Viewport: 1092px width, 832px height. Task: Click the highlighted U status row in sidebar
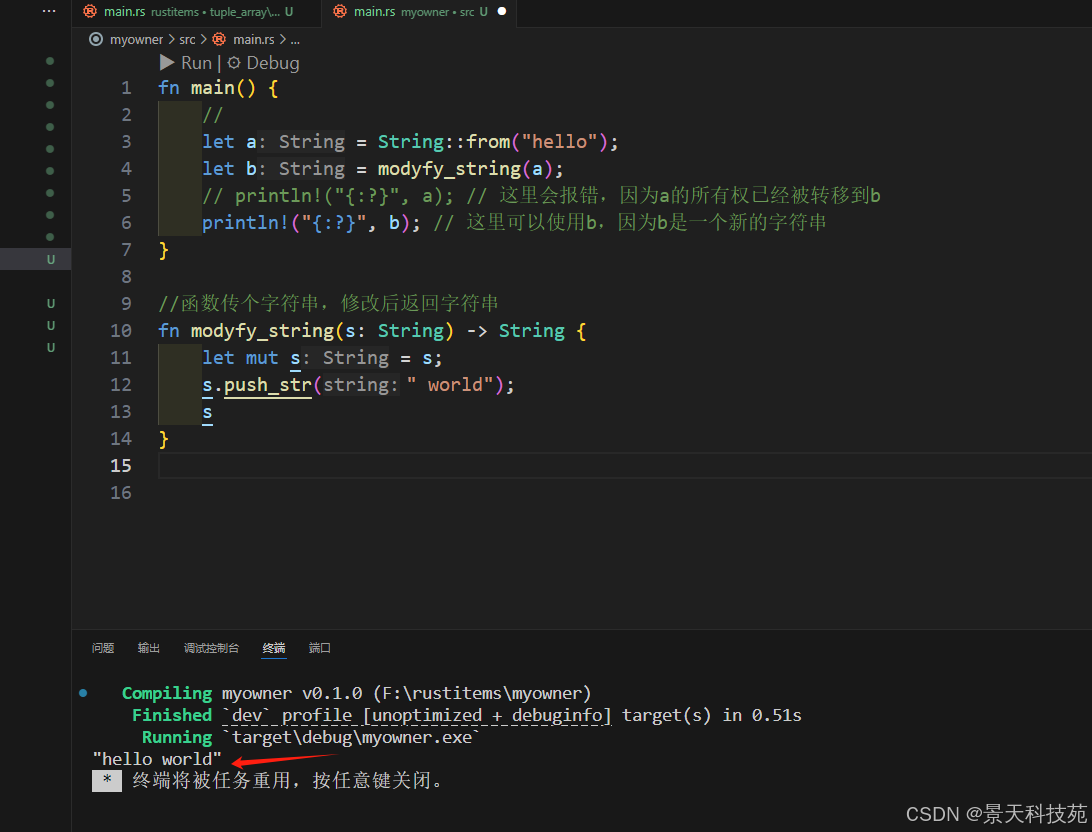(x=36, y=259)
